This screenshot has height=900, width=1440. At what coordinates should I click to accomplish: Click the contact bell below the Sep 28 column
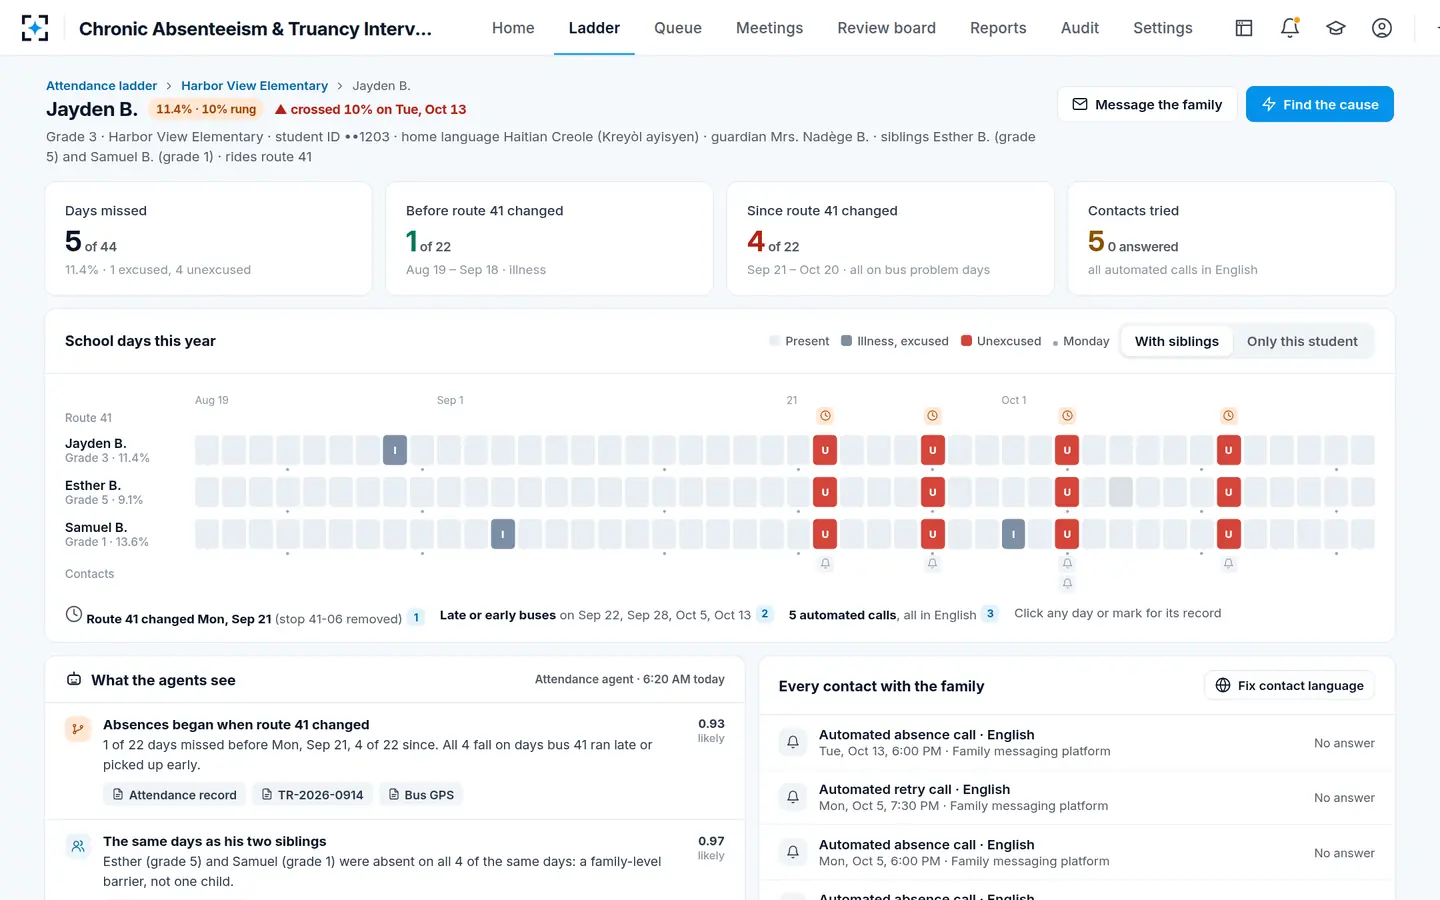pyautogui.click(x=933, y=564)
